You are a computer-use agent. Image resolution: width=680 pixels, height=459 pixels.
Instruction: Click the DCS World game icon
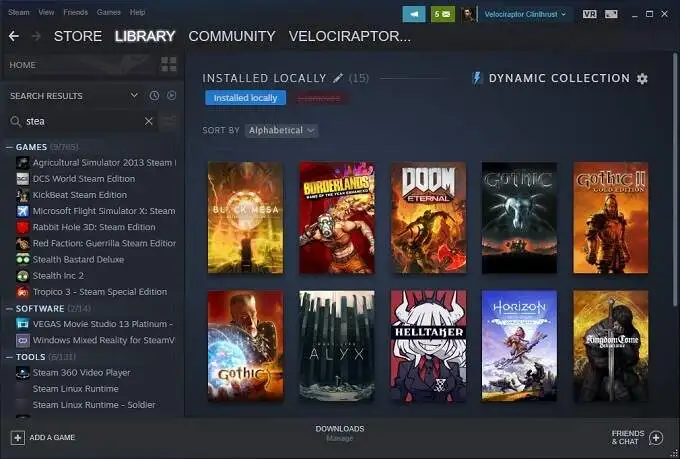coord(23,179)
